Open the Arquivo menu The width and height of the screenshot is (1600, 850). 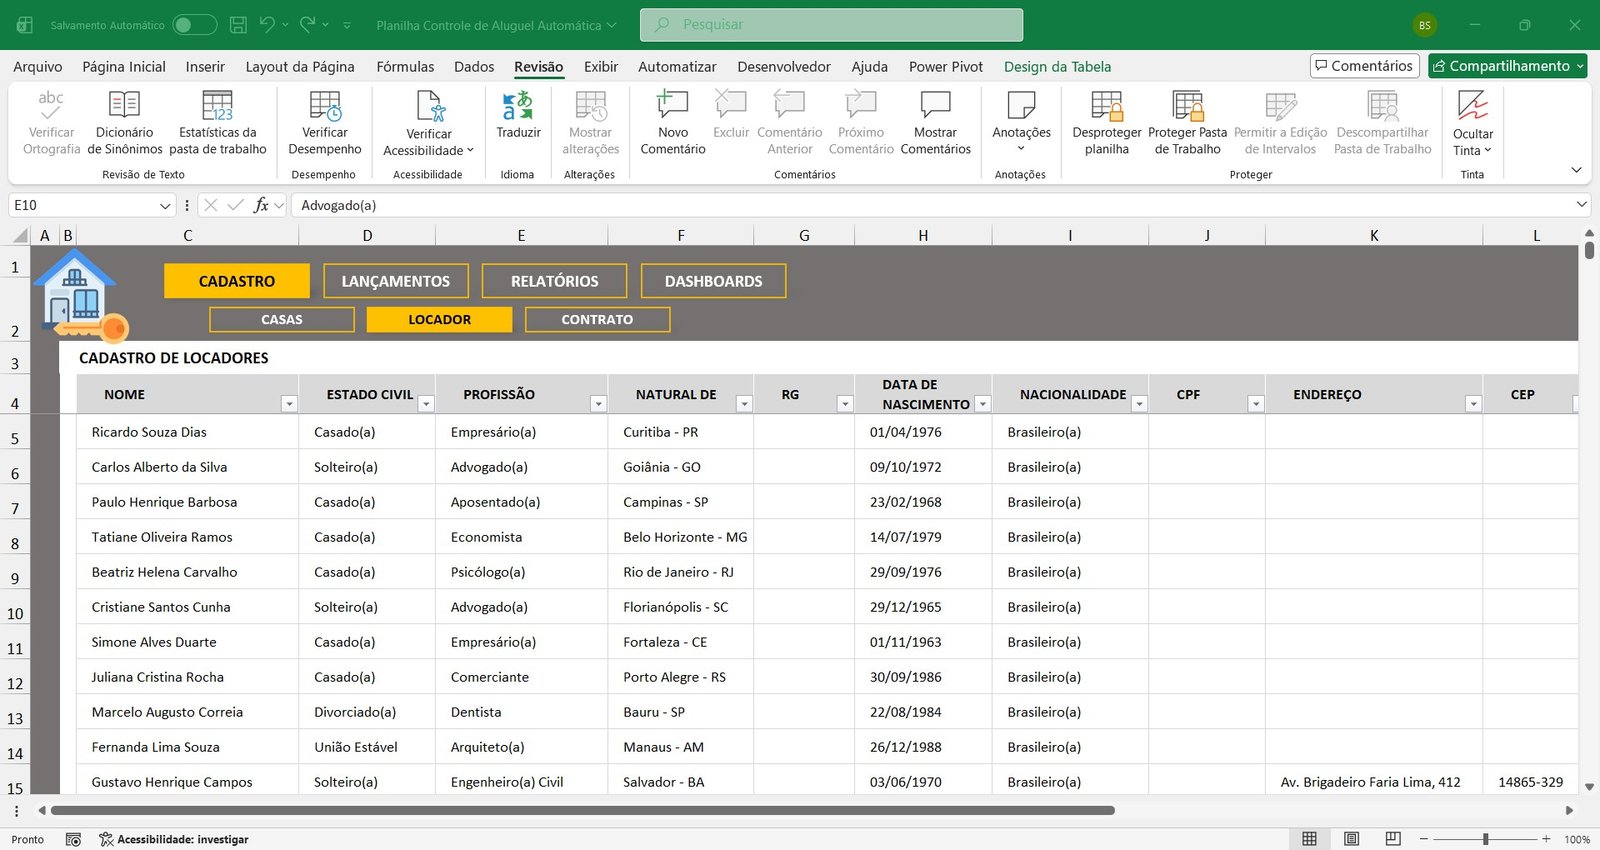pos(38,67)
